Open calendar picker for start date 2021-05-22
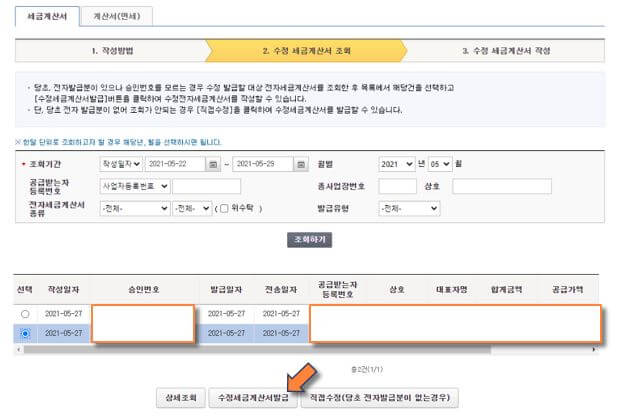The image size is (619, 418). pos(213,164)
